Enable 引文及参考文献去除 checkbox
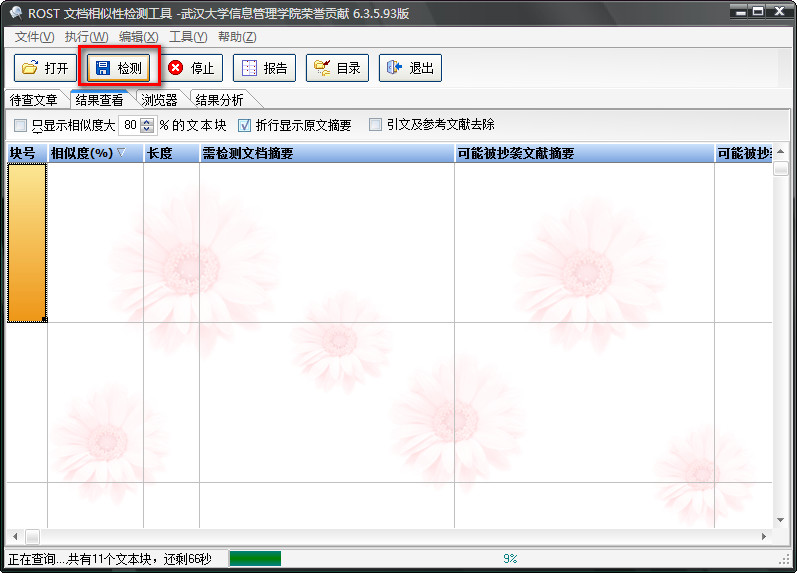797x573 pixels. click(x=375, y=125)
